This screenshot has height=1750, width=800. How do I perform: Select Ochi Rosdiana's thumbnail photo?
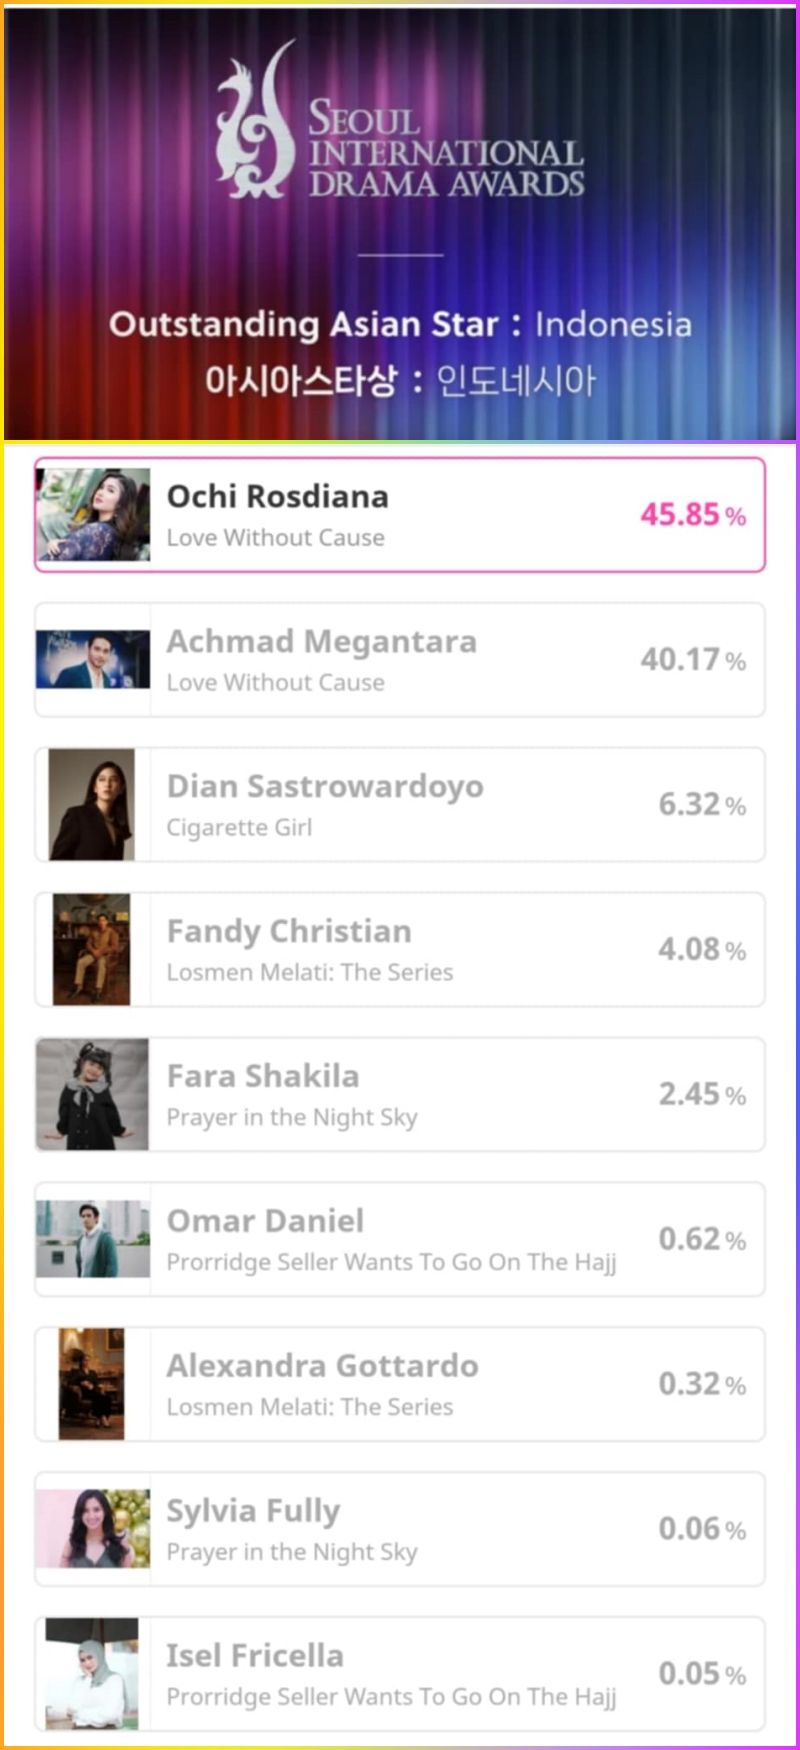(93, 515)
